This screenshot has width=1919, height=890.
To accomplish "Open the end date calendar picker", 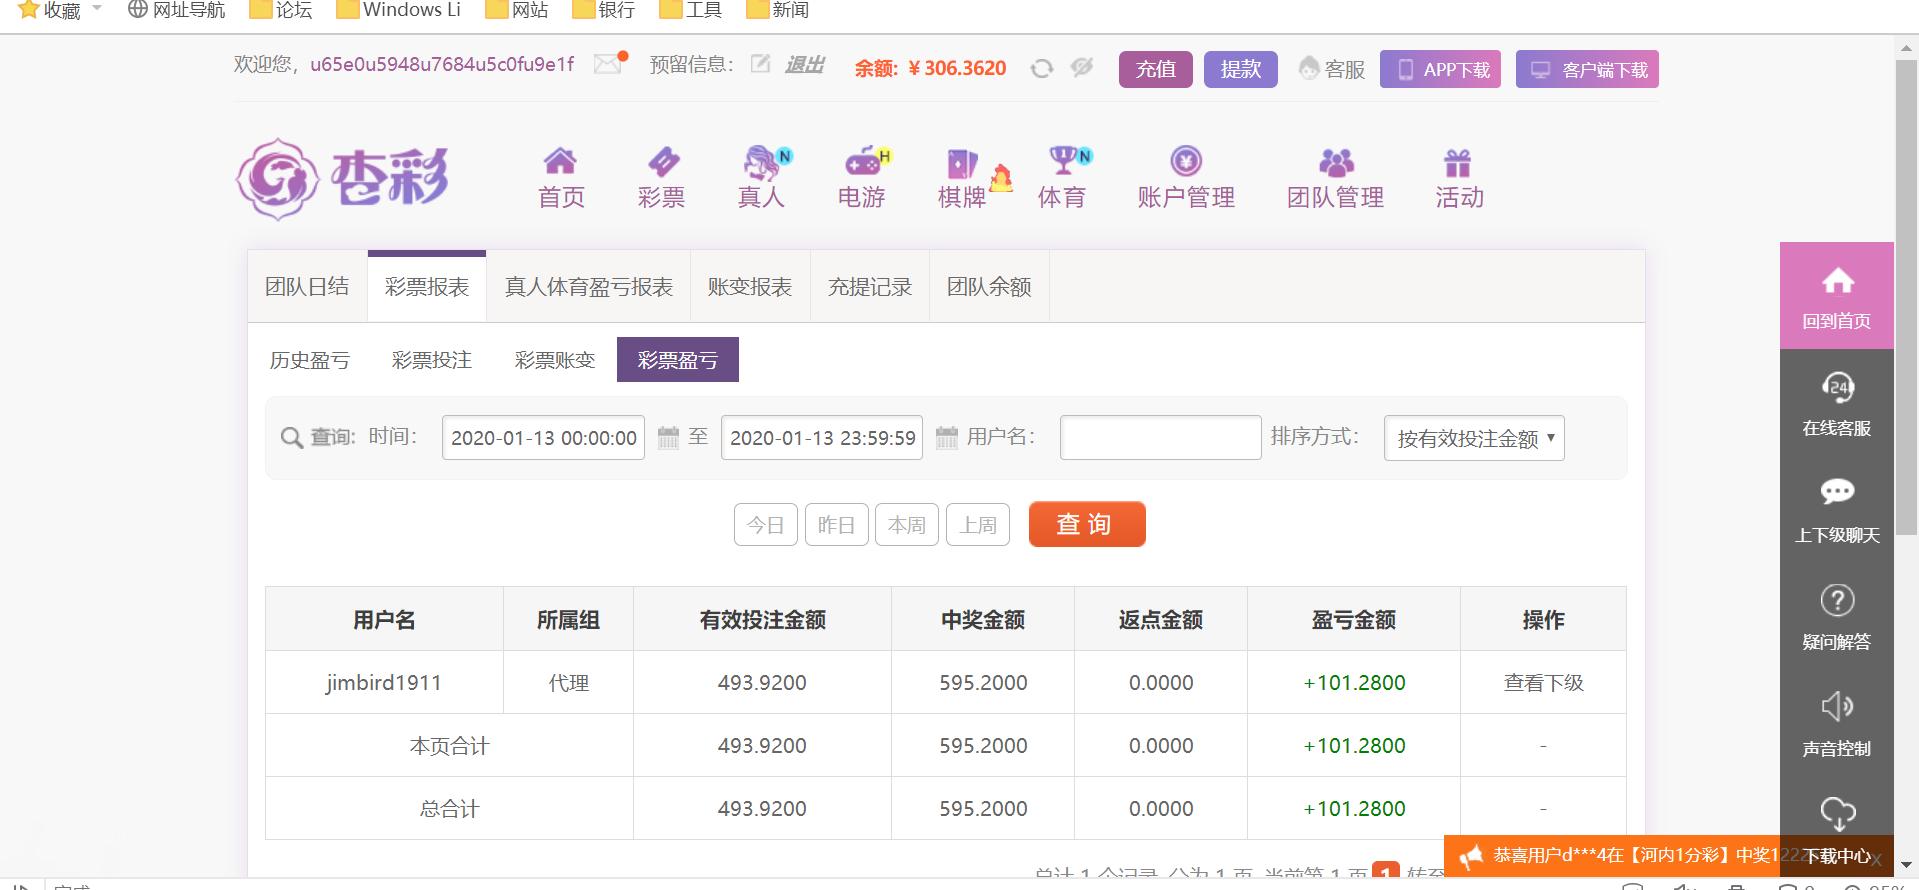I will pos(946,438).
